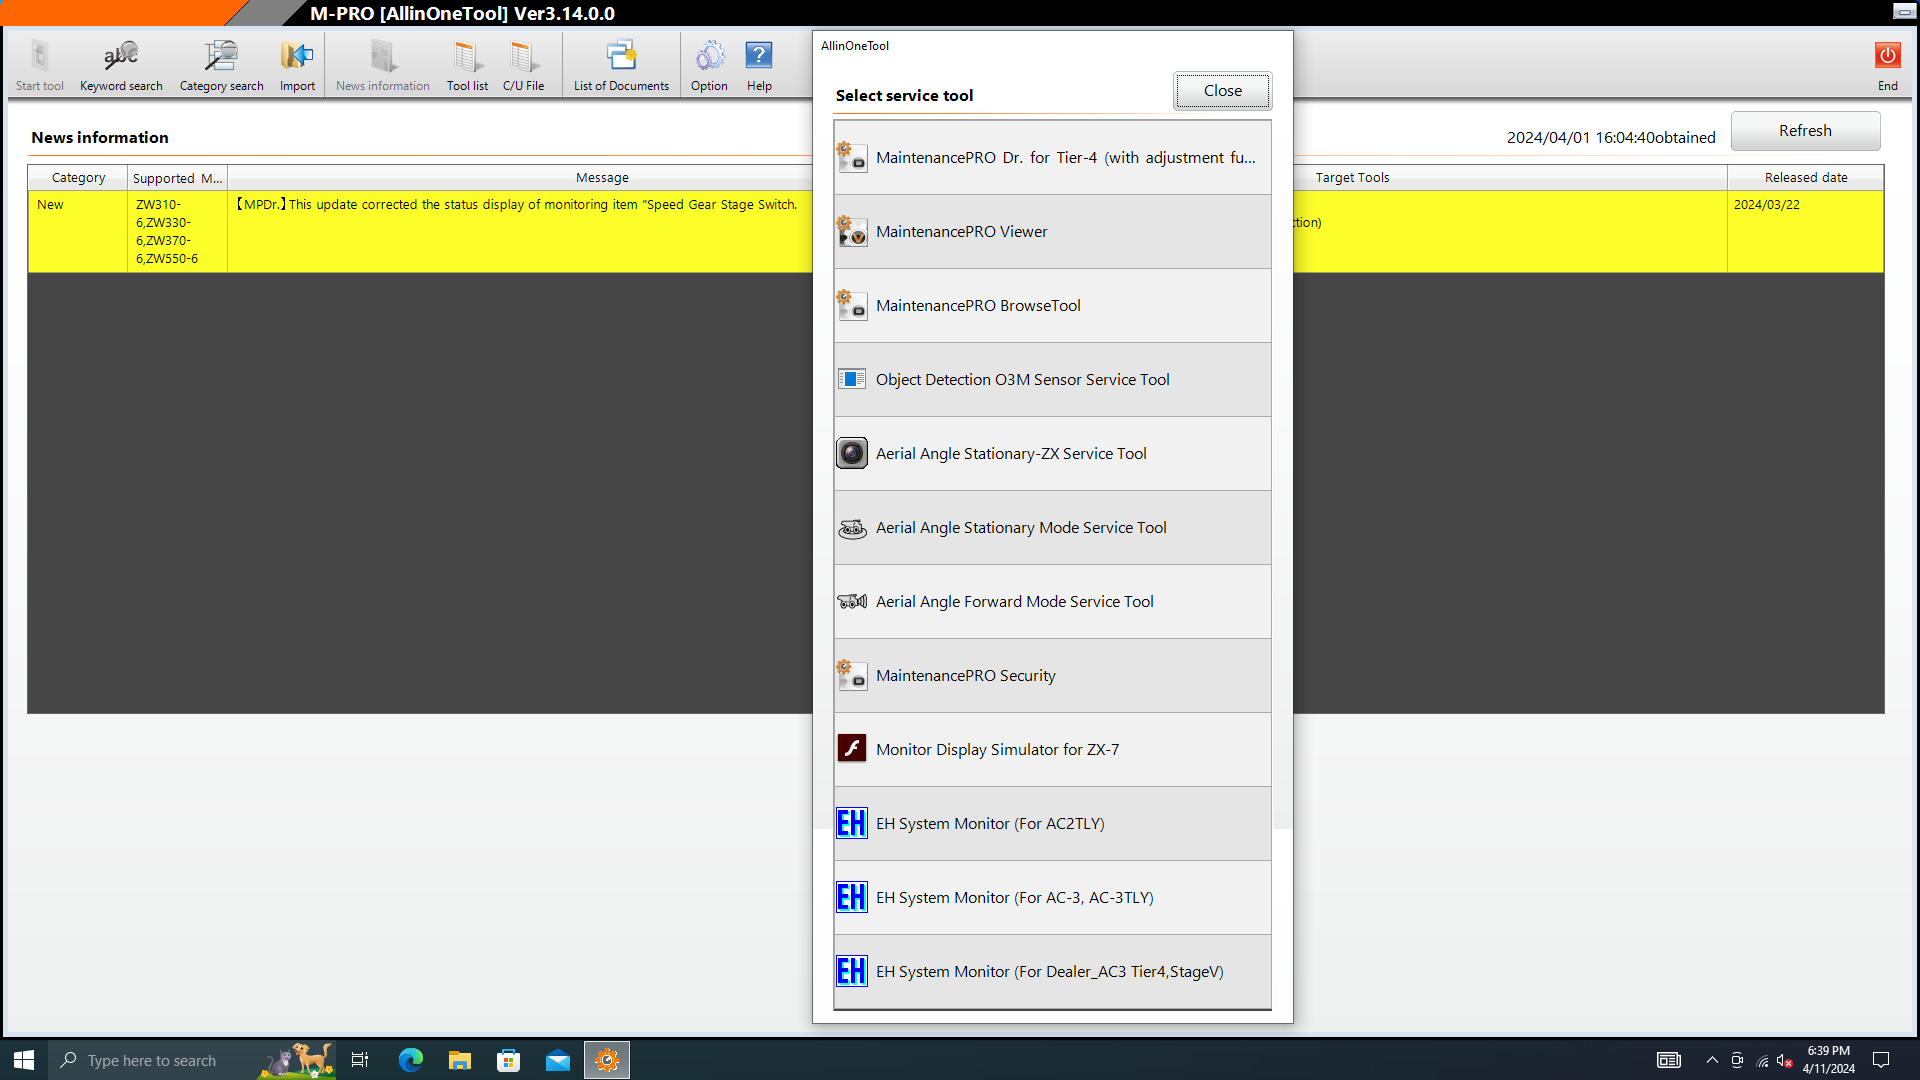Open List of Documents
Viewport: 1920px width, 1080px height.
tap(621, 66)
